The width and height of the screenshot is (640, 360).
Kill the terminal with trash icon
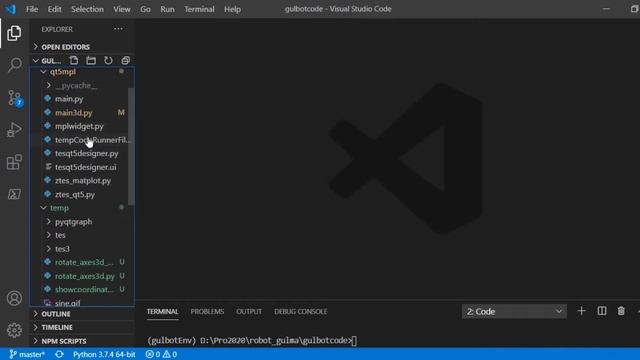tap(621, 311)
